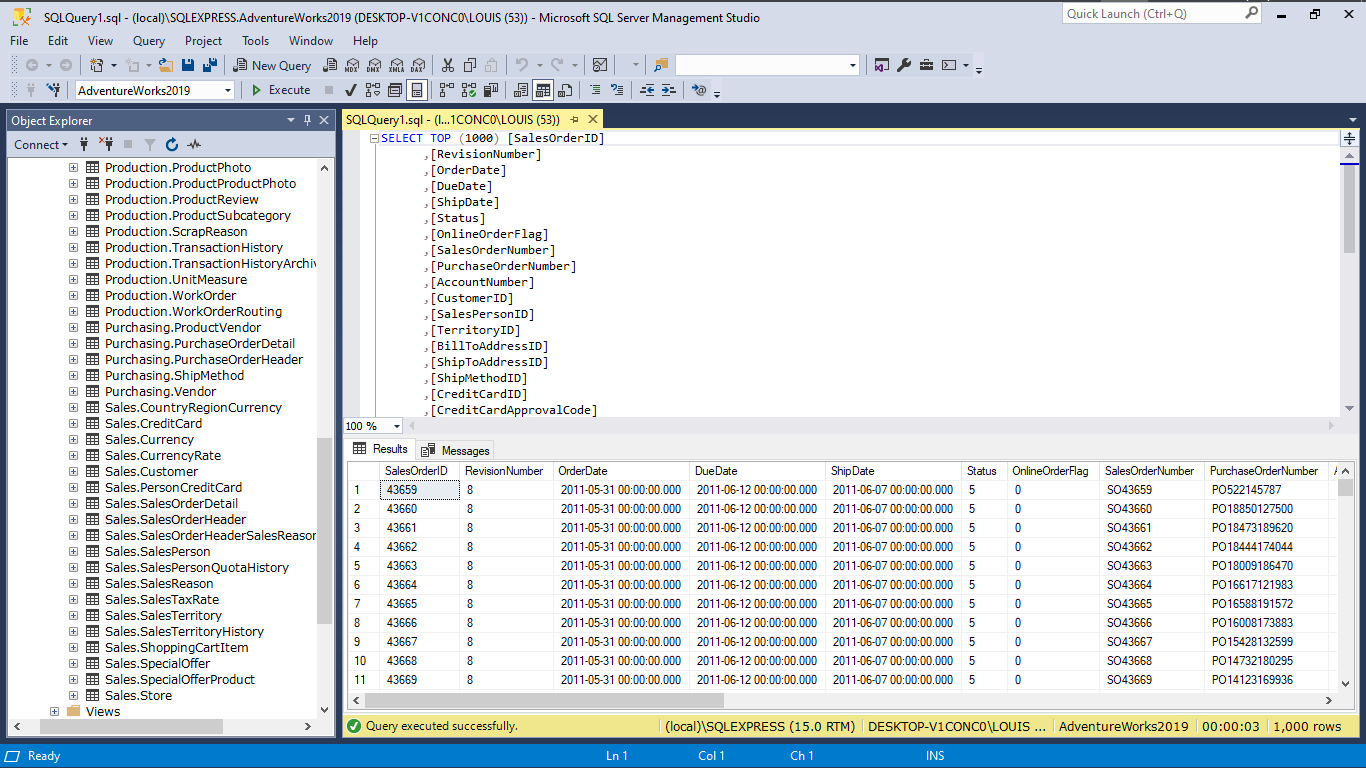Open the solution configurations combo box
This screenshot has height=768, width=1366.
[x=767, y=65]
